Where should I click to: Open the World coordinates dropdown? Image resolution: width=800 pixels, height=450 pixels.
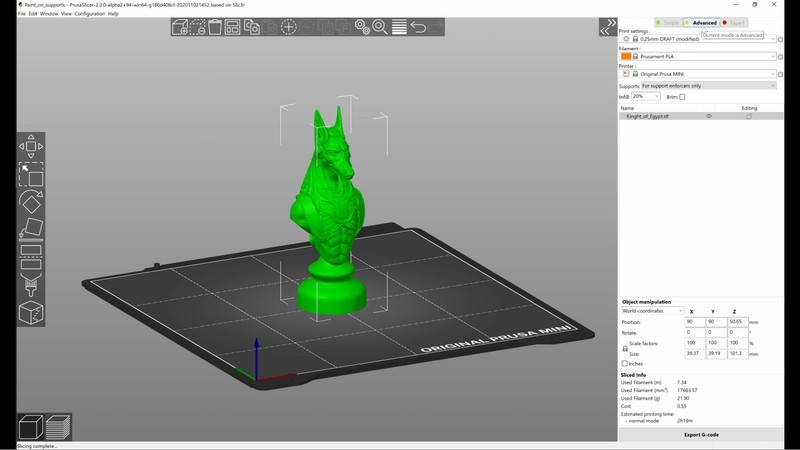(x=653, y=311)
